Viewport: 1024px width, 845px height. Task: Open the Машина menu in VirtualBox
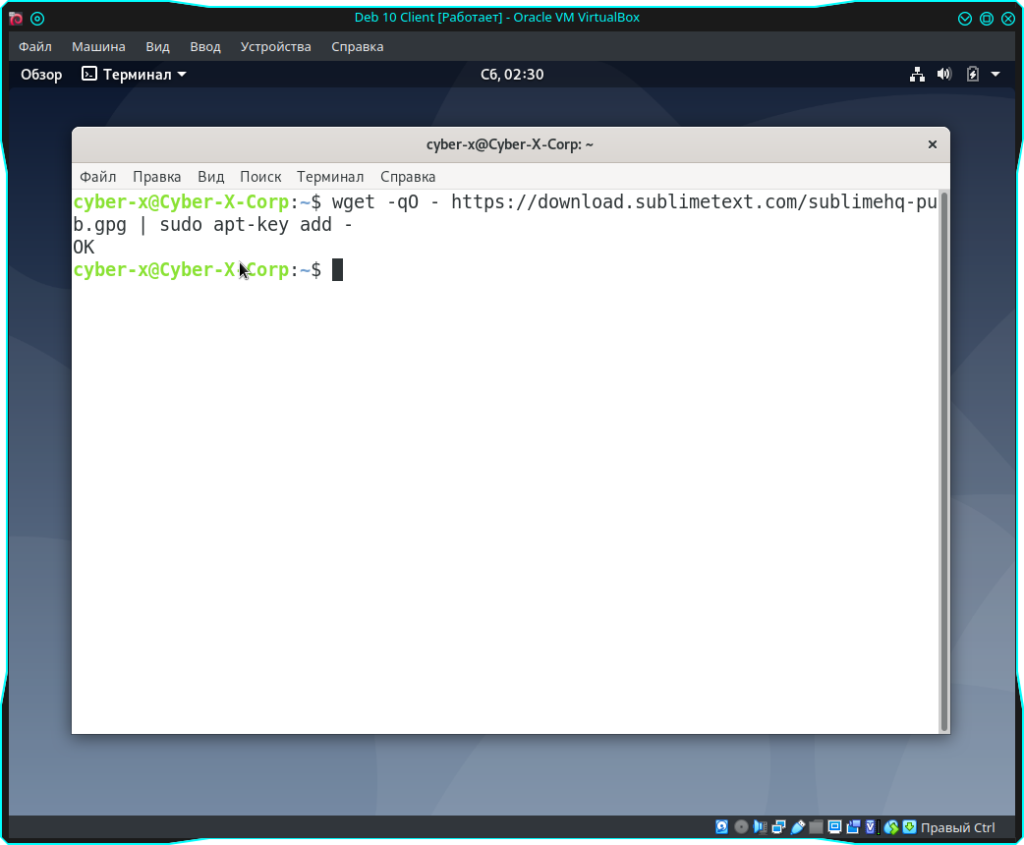[98, 46]
